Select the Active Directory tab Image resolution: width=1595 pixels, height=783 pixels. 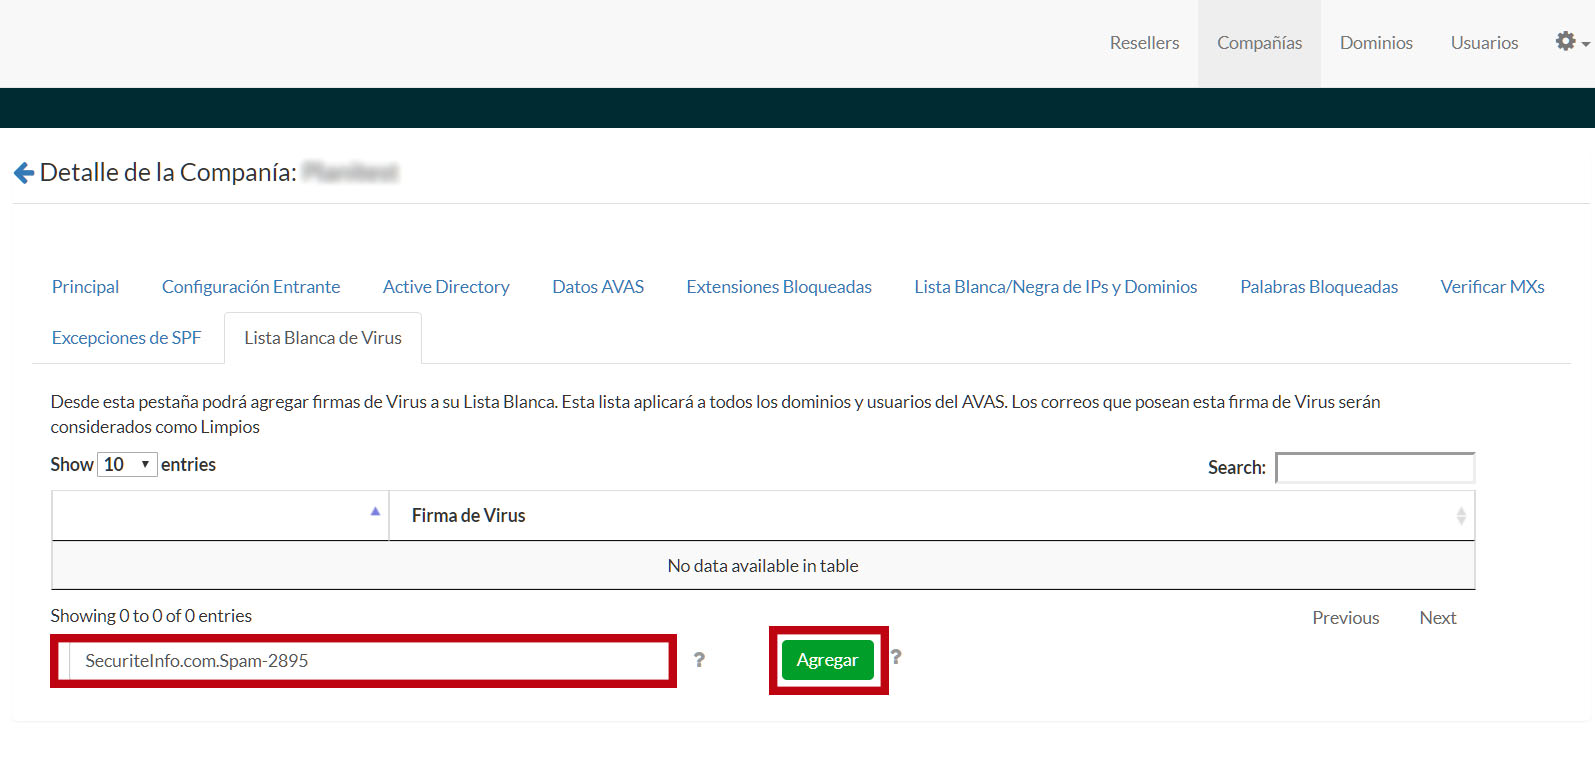[446, 287]
